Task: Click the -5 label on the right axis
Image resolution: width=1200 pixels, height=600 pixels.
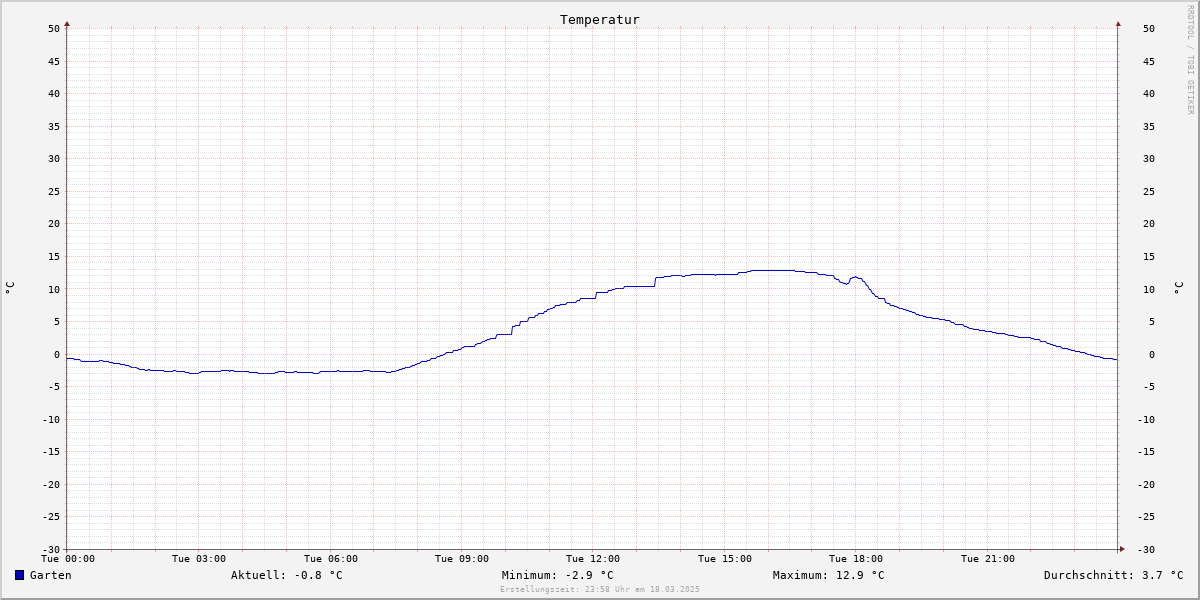Action: (x=1149, y=387)
